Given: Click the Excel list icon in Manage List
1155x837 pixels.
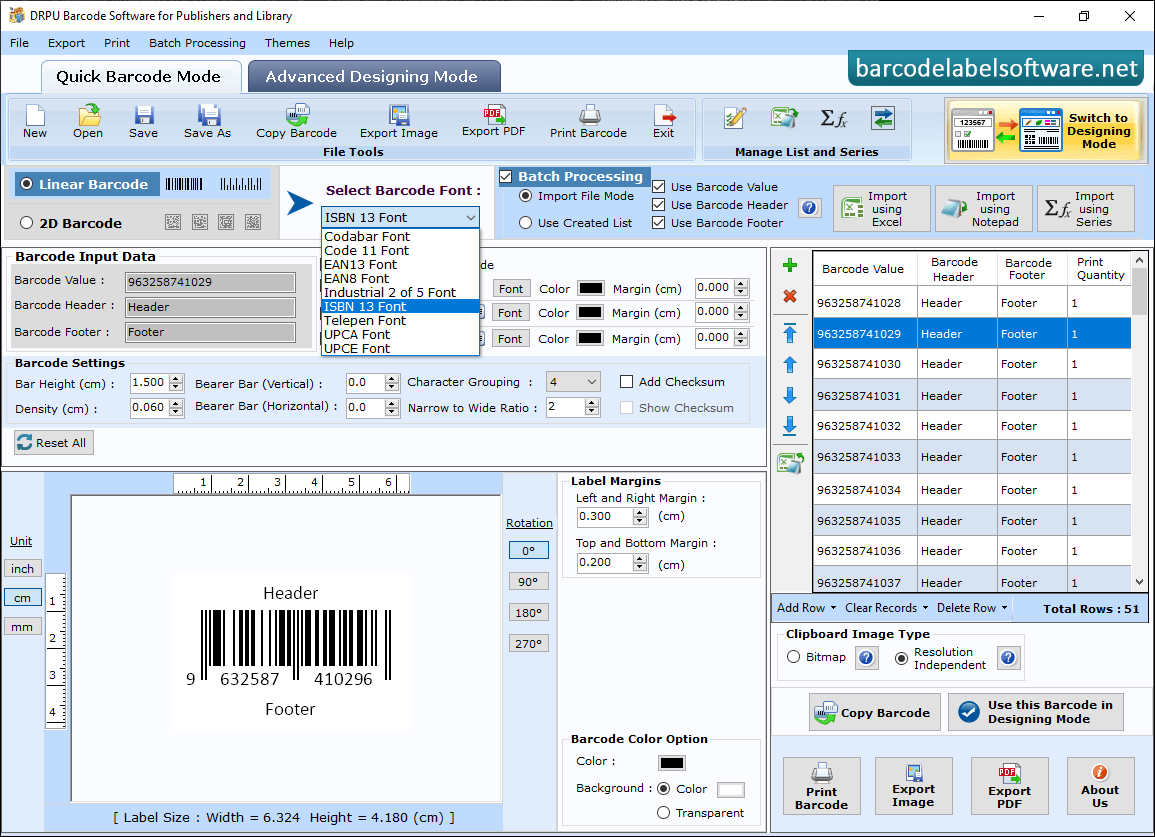Looking at the screenshot, I should click(784, 118).
